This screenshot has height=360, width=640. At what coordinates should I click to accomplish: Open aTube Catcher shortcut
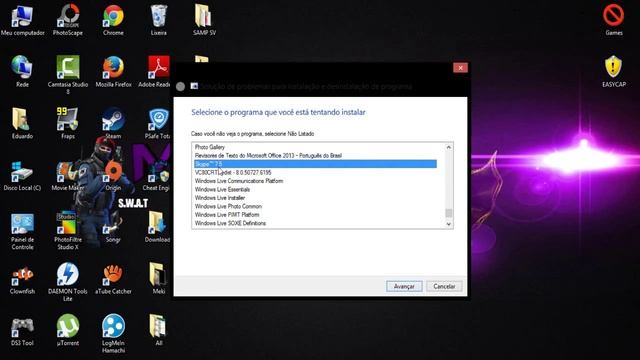113,280
